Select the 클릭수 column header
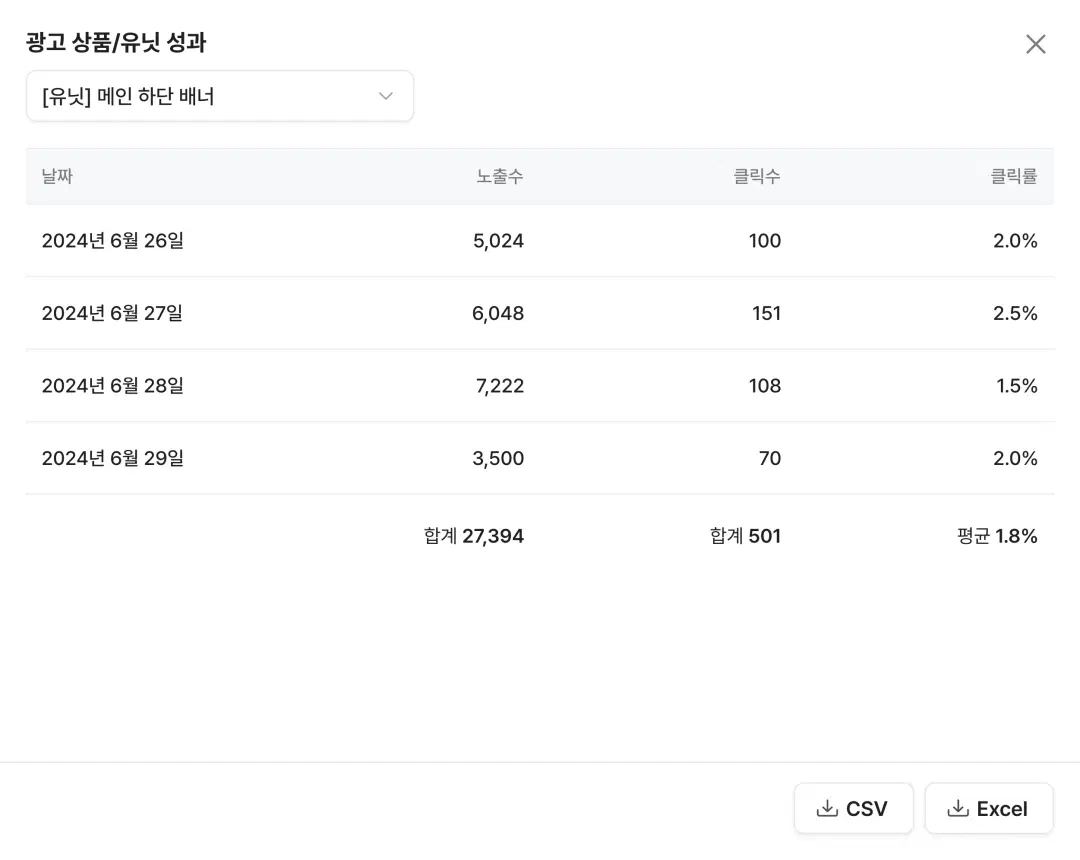The height and width of the screenshot is (860, 1080). pos(756,176)
